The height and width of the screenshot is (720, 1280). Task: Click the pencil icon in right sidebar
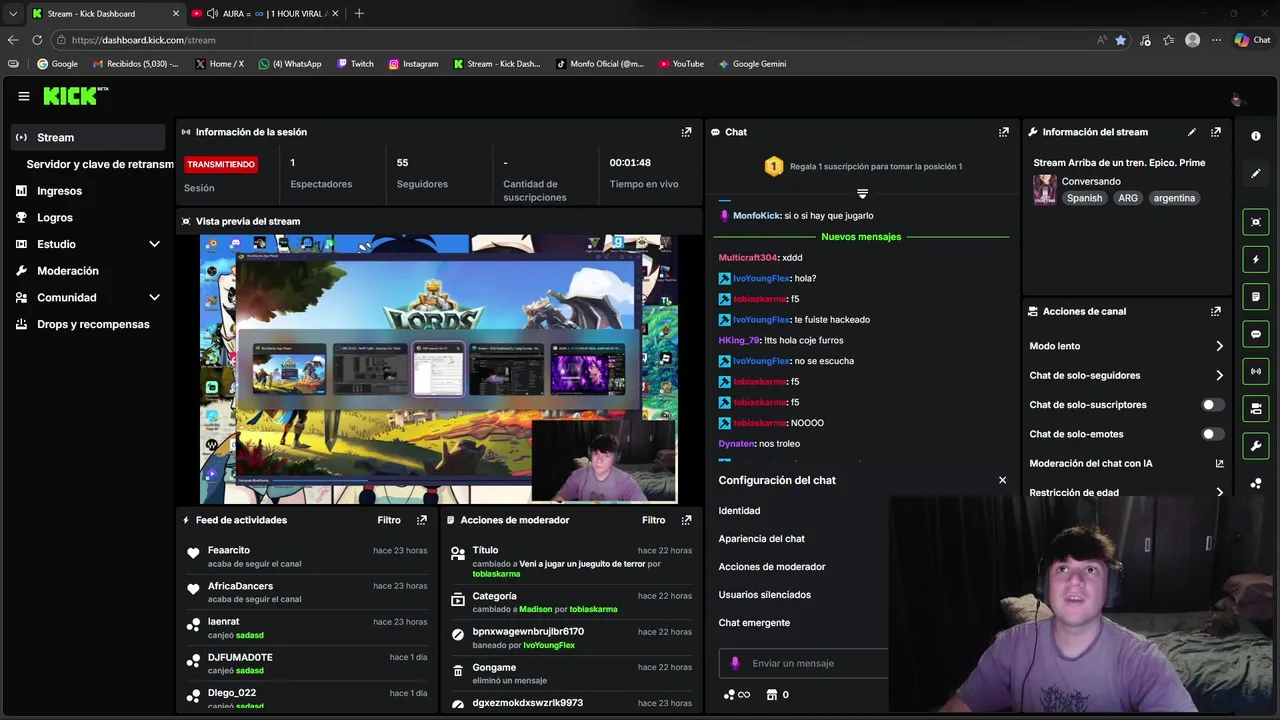click(x=1256, y=173)
